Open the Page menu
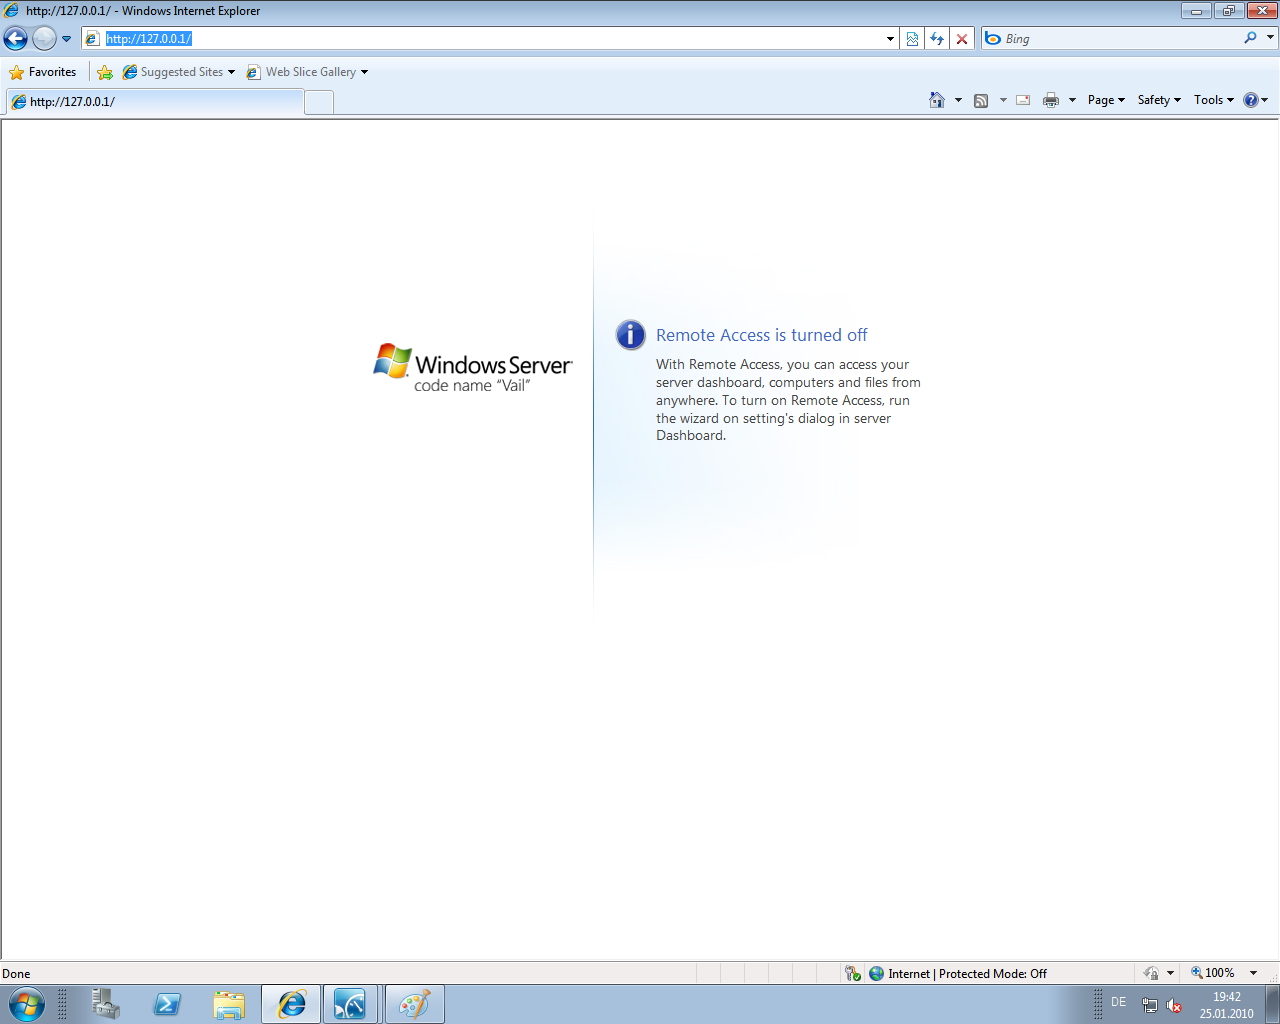This screenshot has height=1024, width=1280. click(x=1106, y=100)
